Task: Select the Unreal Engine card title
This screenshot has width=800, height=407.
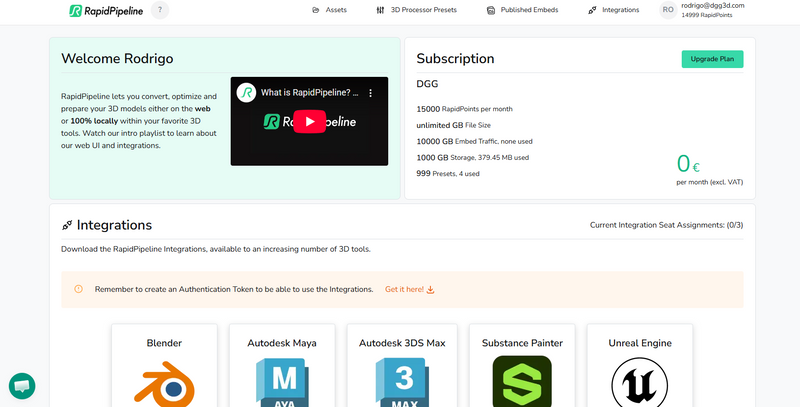Action: [x=640, y=343]
